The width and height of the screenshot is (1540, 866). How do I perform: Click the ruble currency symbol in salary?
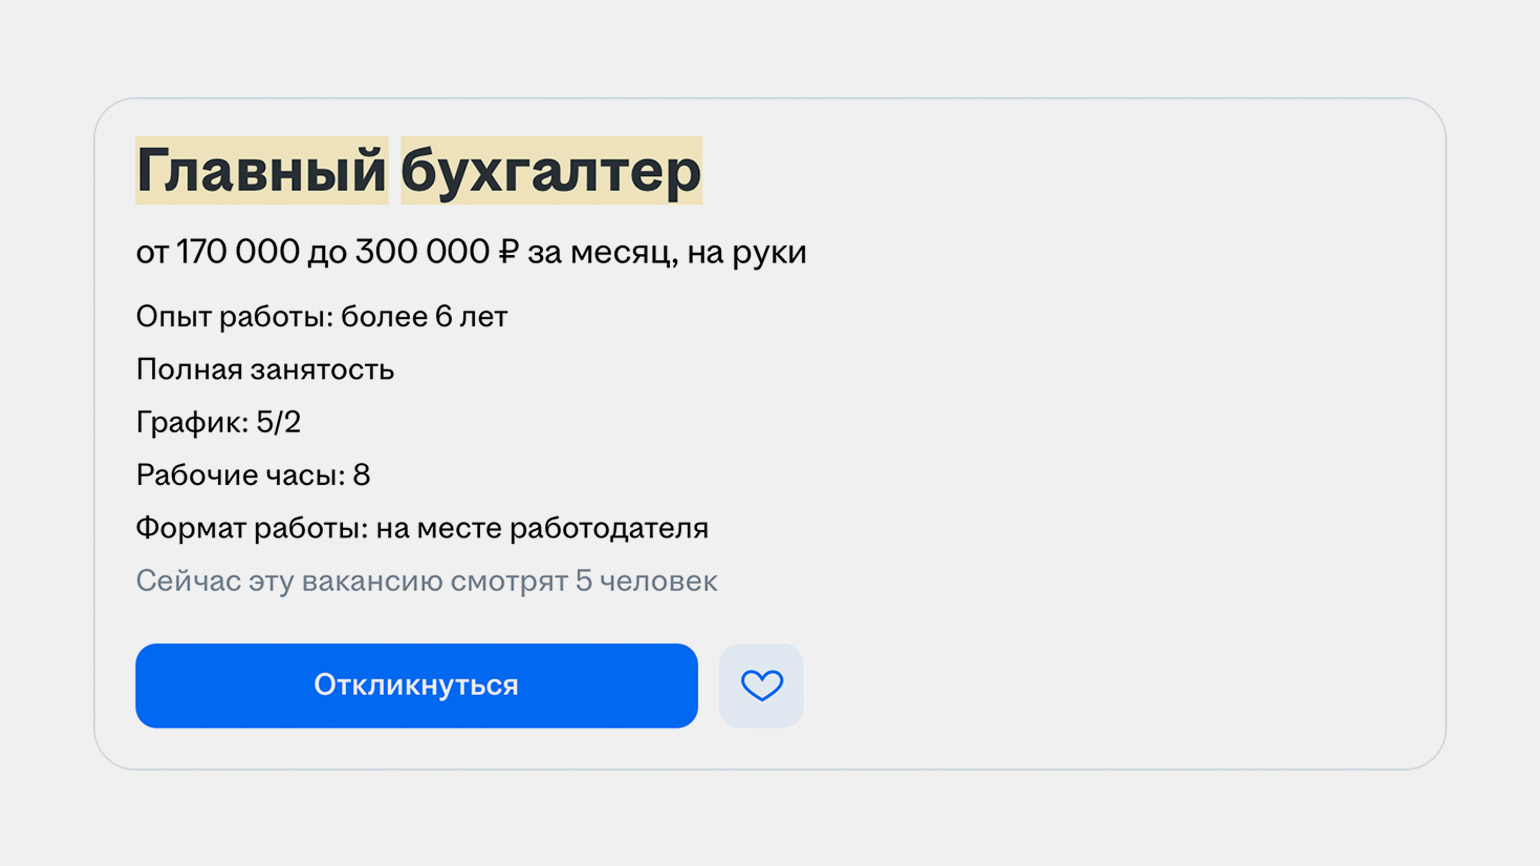(x=508, y=252)
